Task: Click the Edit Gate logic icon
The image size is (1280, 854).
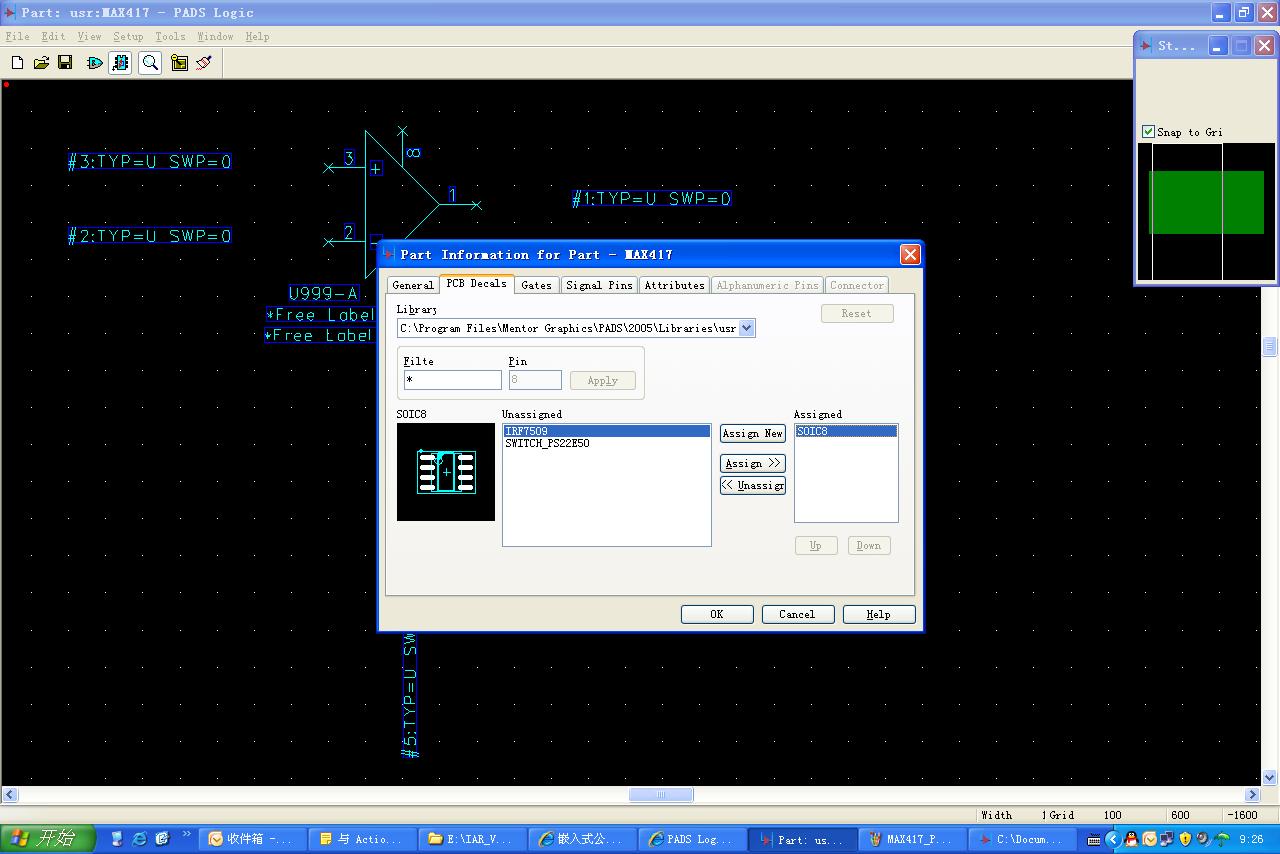Action: [x=95, y=63]
